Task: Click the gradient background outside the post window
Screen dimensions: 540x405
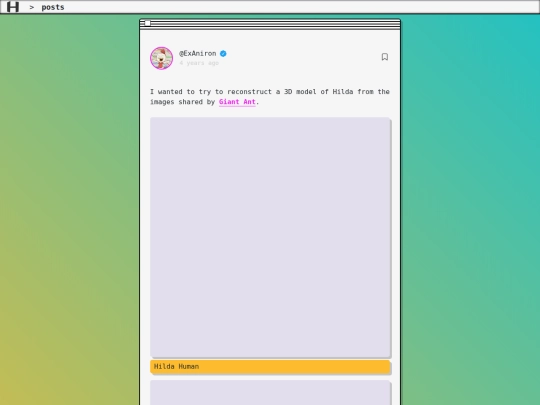Action: click(69, 207)
